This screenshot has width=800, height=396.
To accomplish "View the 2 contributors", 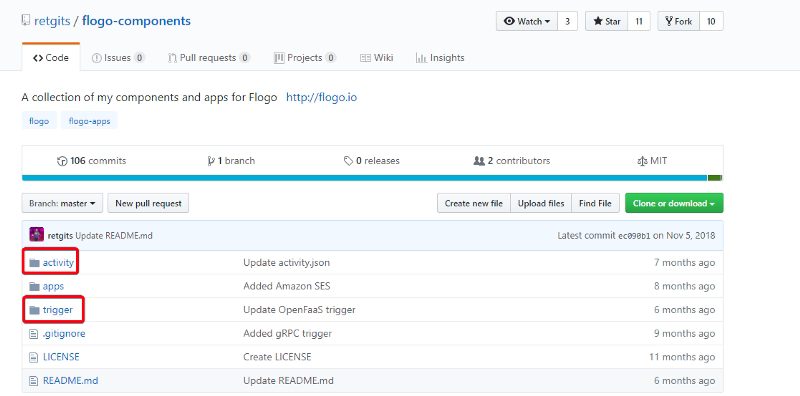I will [512, 161].
